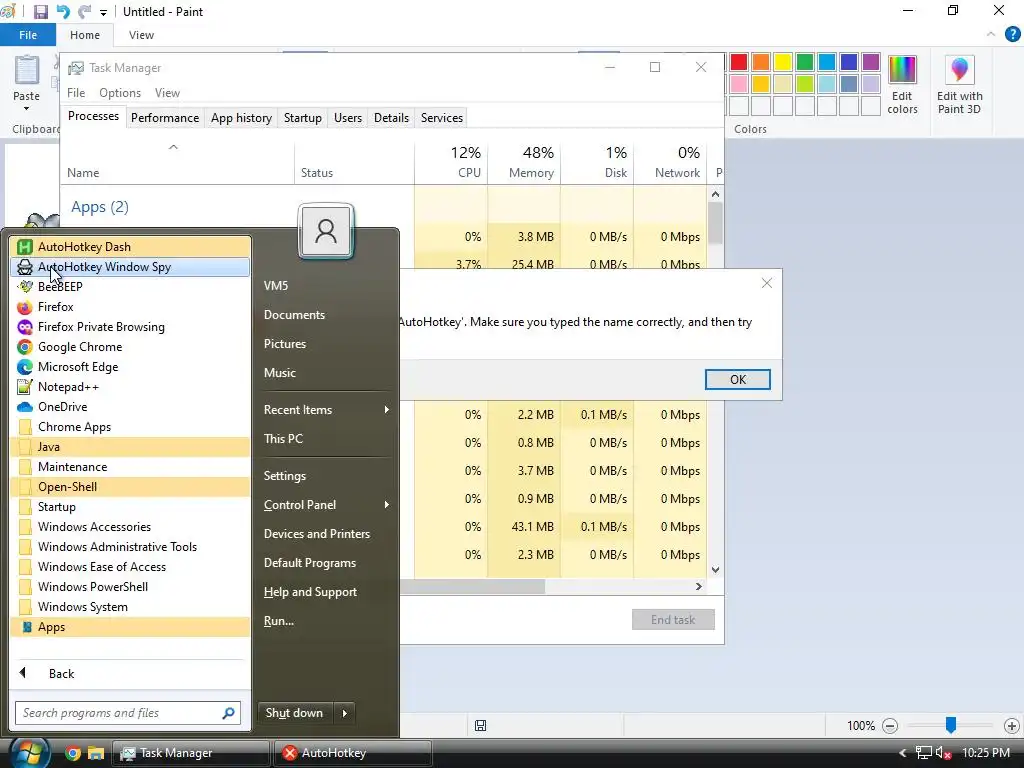Open AutoHotkey Dash from the start menu
Screen dimensions: 1024x768
point(130,246)
